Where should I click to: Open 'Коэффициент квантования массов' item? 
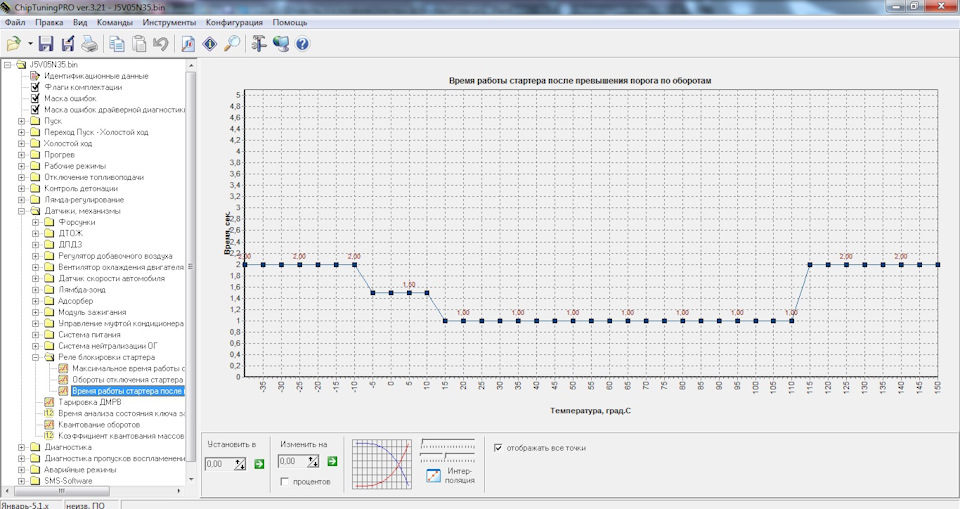[121, 436]
